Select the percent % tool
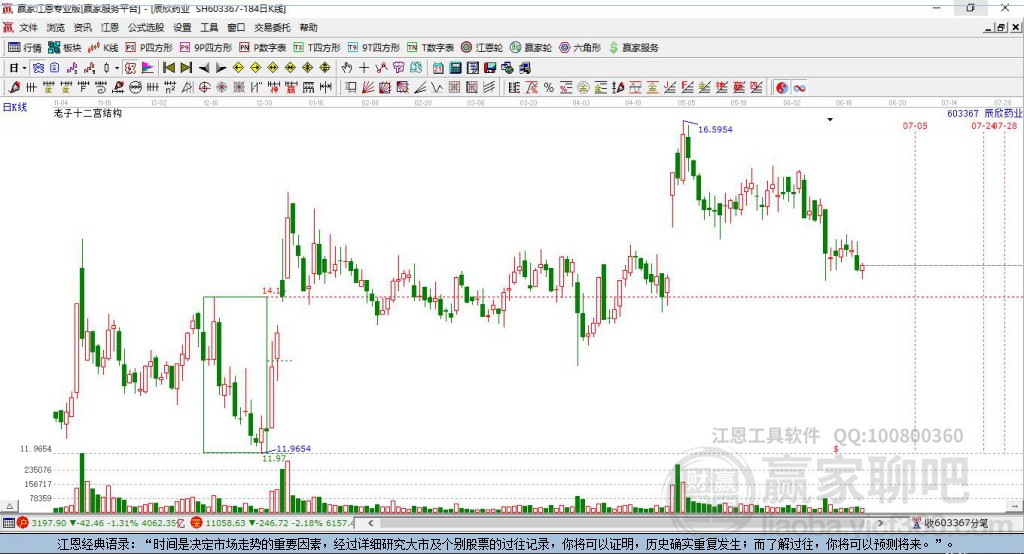1024x554 pixels. pos(549,88)
